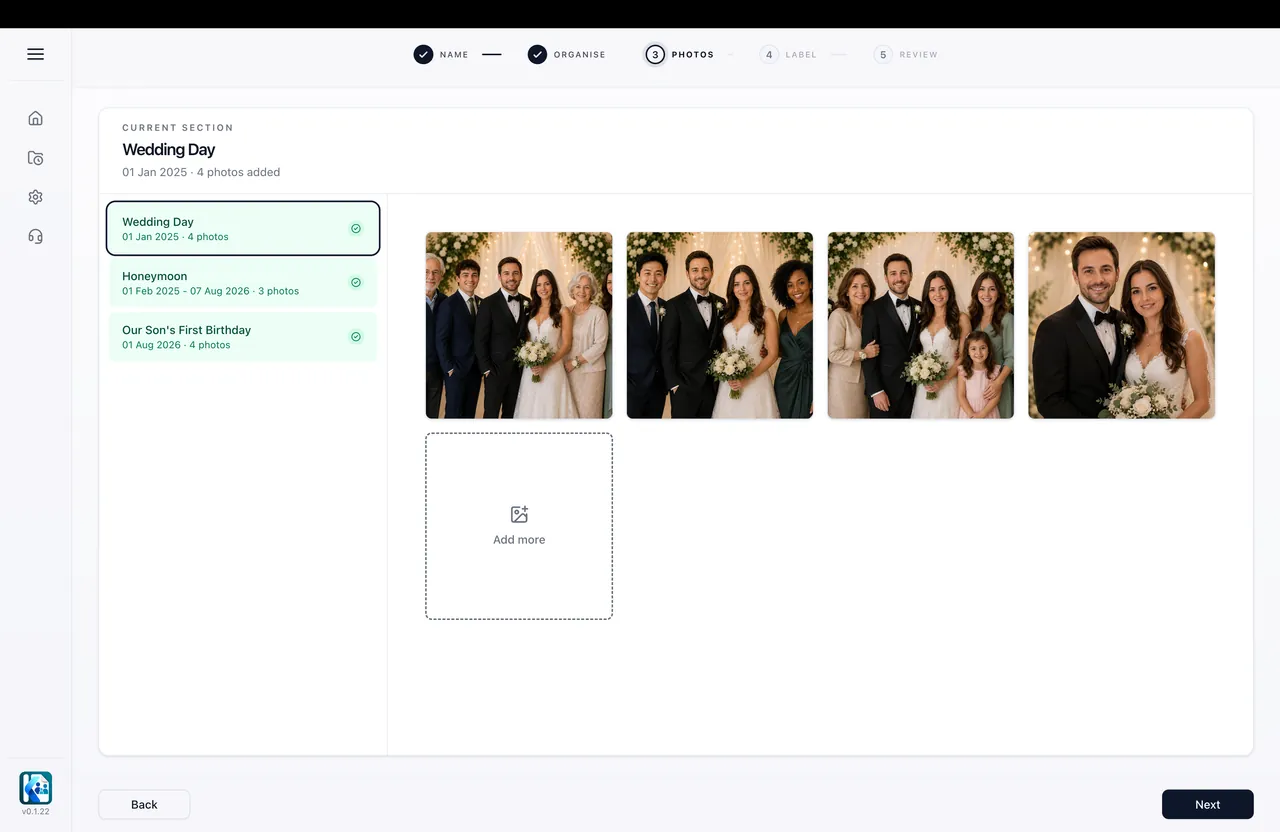This screenshot has height=832, width=1280.
Task: Open the recent folders icon in sidebar
Action: point(35,158)
